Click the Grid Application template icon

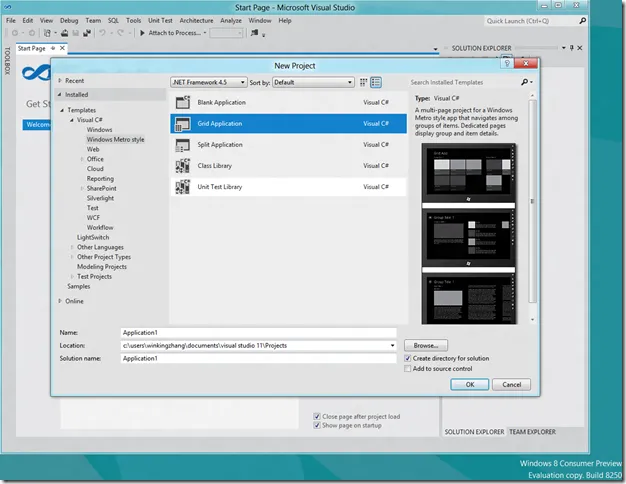[x=182, y=123]
